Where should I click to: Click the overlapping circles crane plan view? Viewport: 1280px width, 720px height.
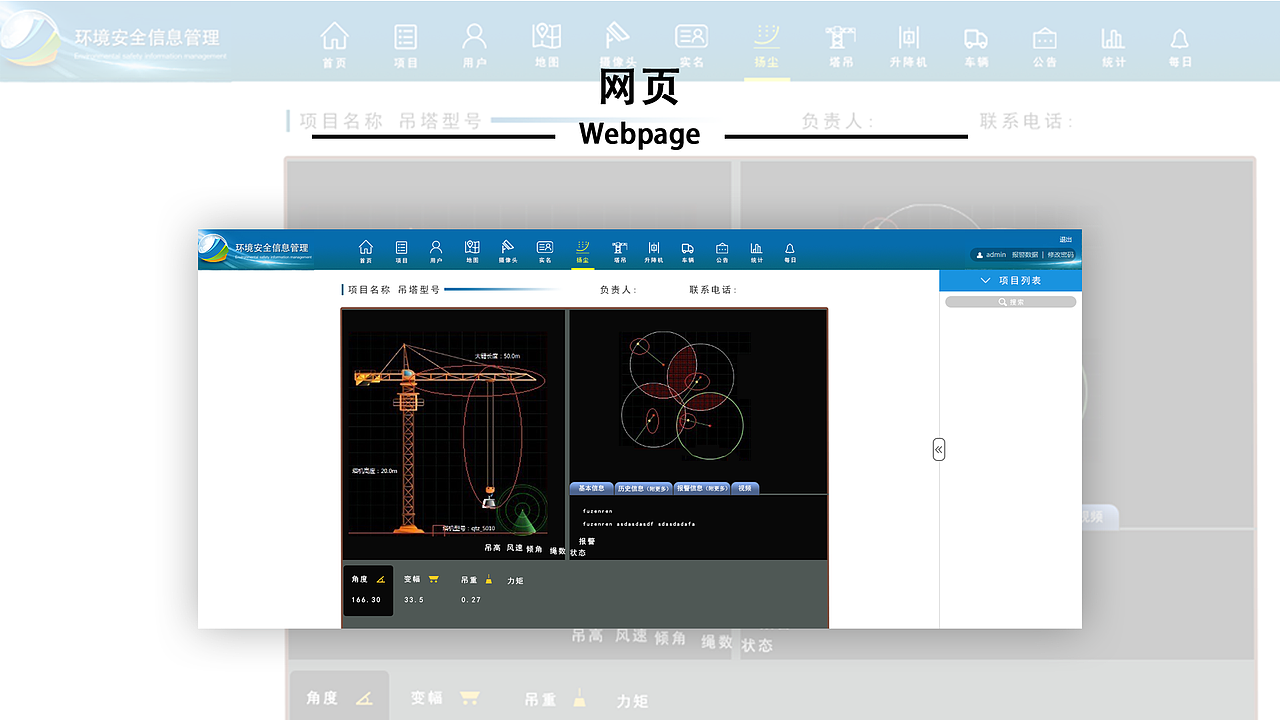683,397
